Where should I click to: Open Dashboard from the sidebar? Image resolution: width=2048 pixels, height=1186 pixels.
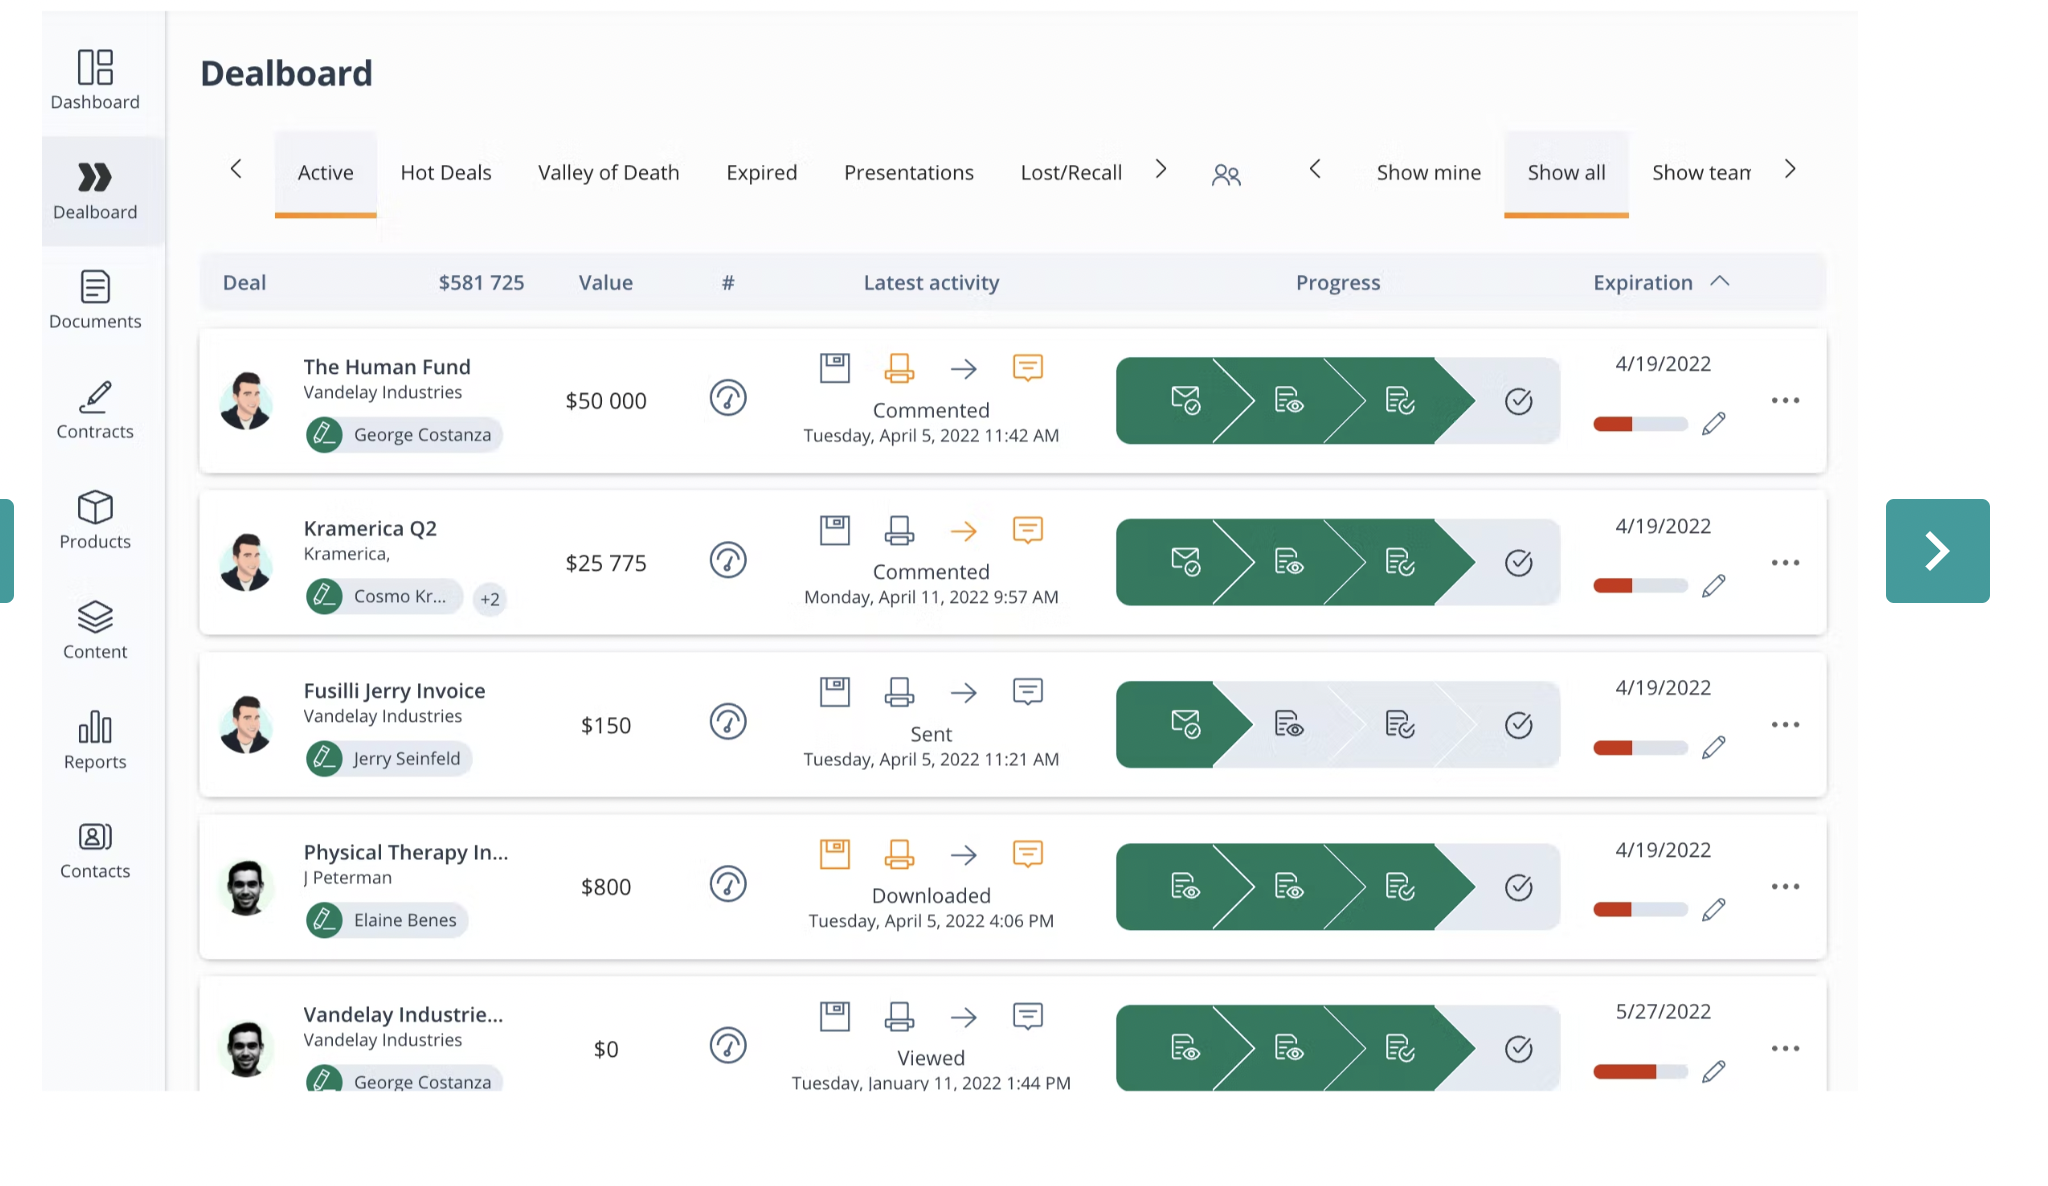coord(95,80)
